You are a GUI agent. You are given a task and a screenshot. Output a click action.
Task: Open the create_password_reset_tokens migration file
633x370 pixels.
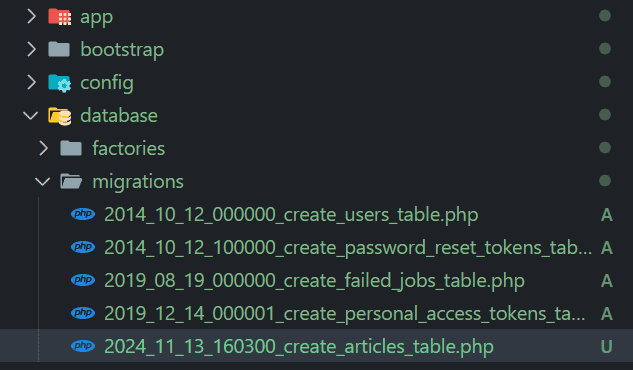[348, 247]
